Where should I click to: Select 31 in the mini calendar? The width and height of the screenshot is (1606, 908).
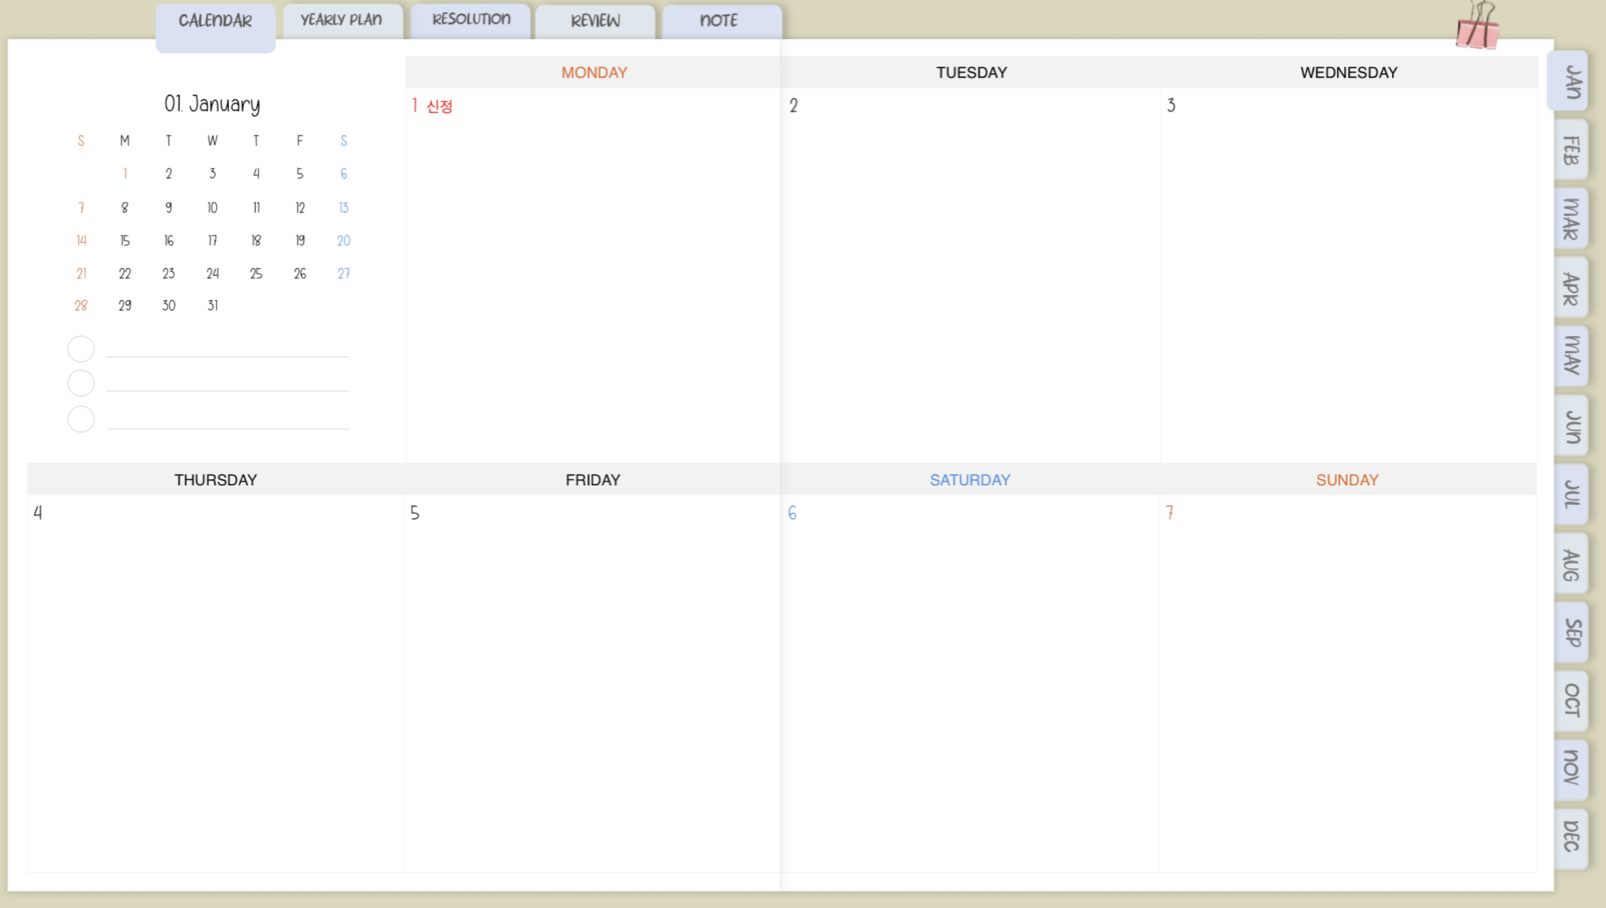pos(212,306)
